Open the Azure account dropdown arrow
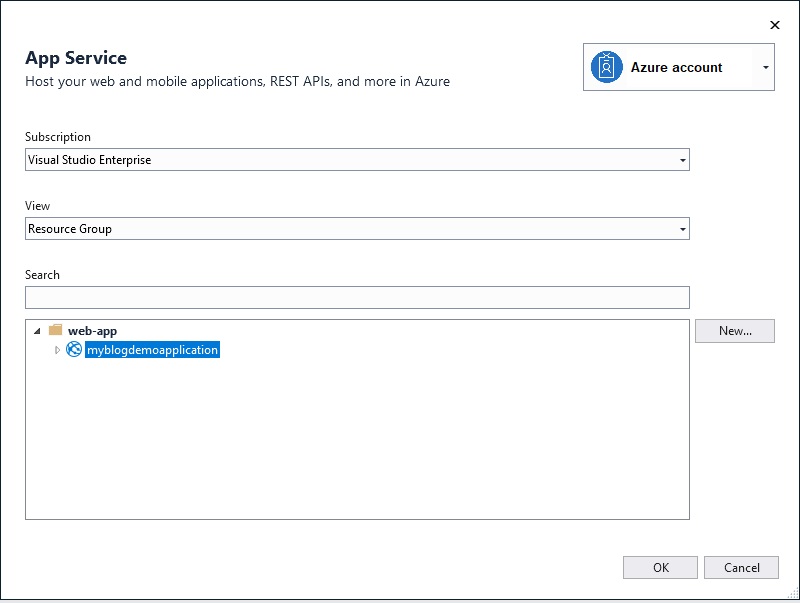 coord(765,67)
